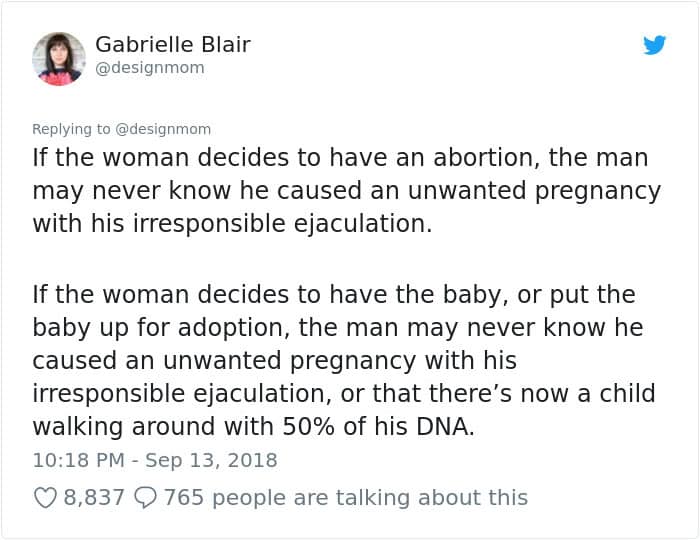Click the first paragraph about abortion
Screen dimensions: 700x540
tap(346, 191)
